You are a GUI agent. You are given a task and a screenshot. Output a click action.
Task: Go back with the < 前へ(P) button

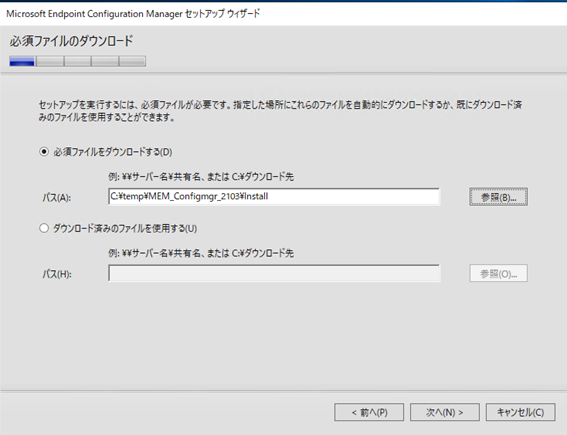coord(369,412)
